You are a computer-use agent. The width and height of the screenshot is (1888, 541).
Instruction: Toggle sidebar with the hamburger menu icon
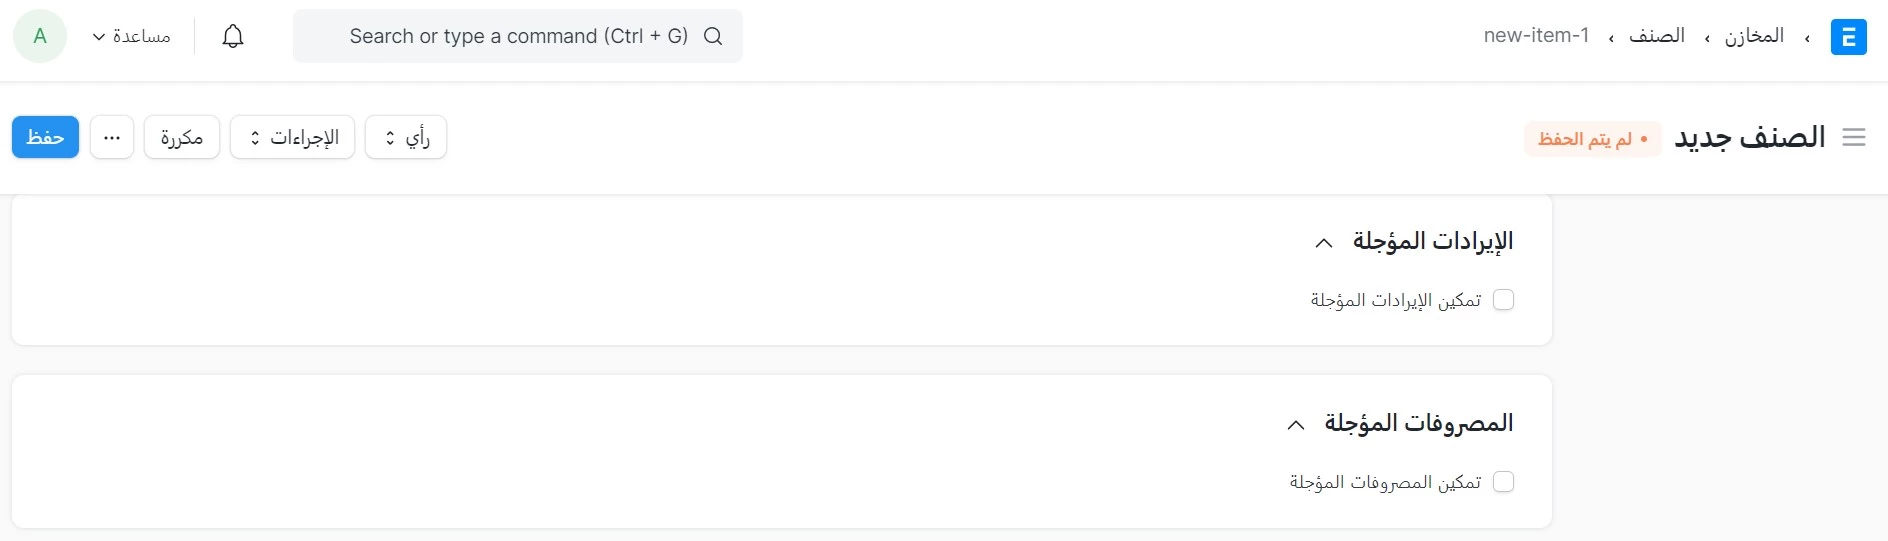[1854, 137]
